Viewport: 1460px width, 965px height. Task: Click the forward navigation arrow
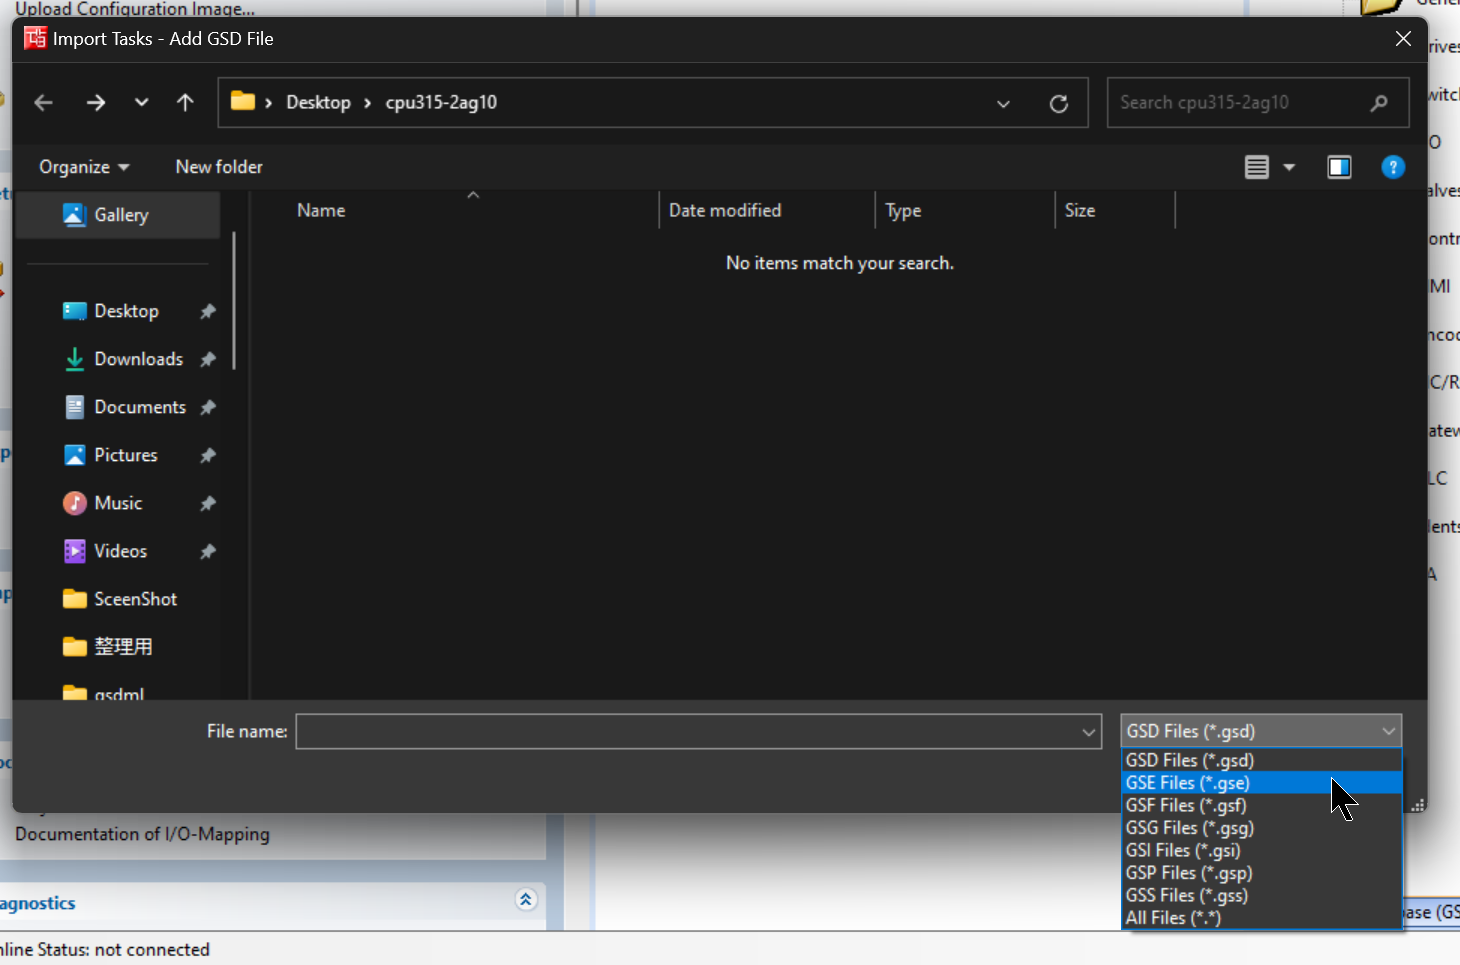point(96,102)
